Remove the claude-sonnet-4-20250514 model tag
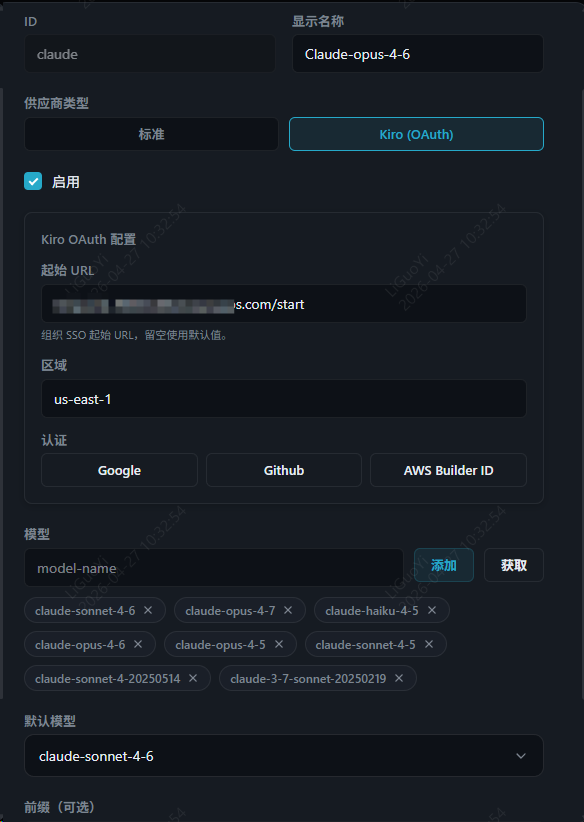The width and height of the screenshot is (584, 822). 193,678
